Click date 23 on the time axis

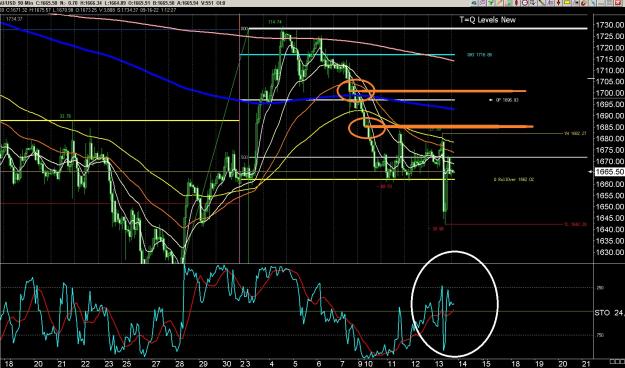pyautogui.click(x=109, y=364)
